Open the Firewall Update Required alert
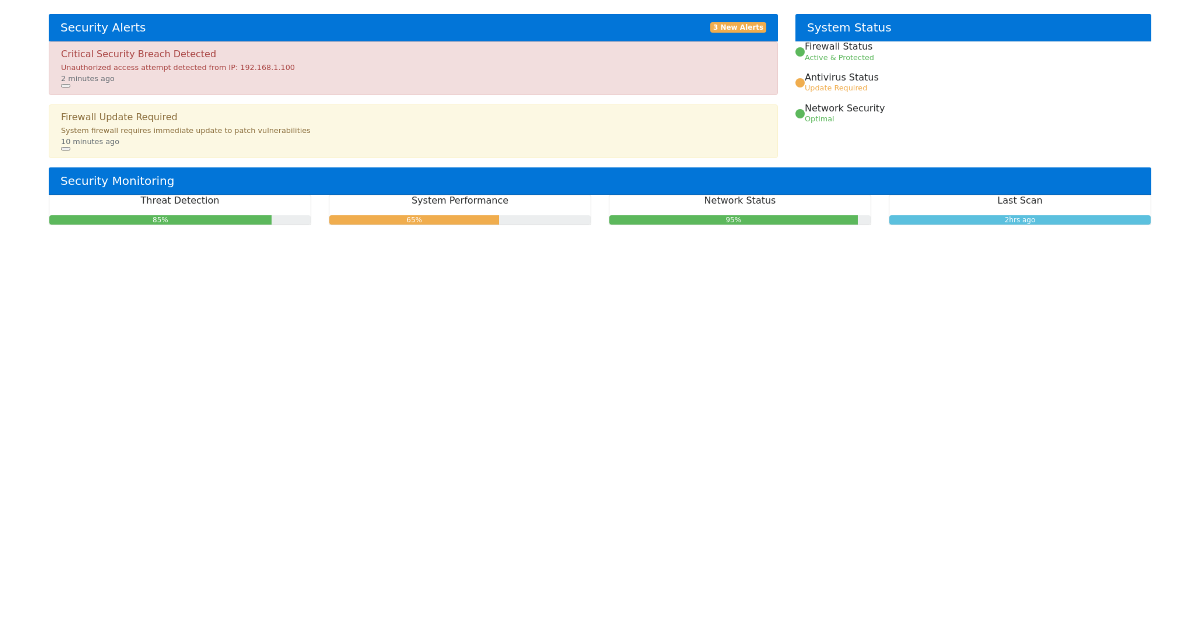 coord(121,116)
